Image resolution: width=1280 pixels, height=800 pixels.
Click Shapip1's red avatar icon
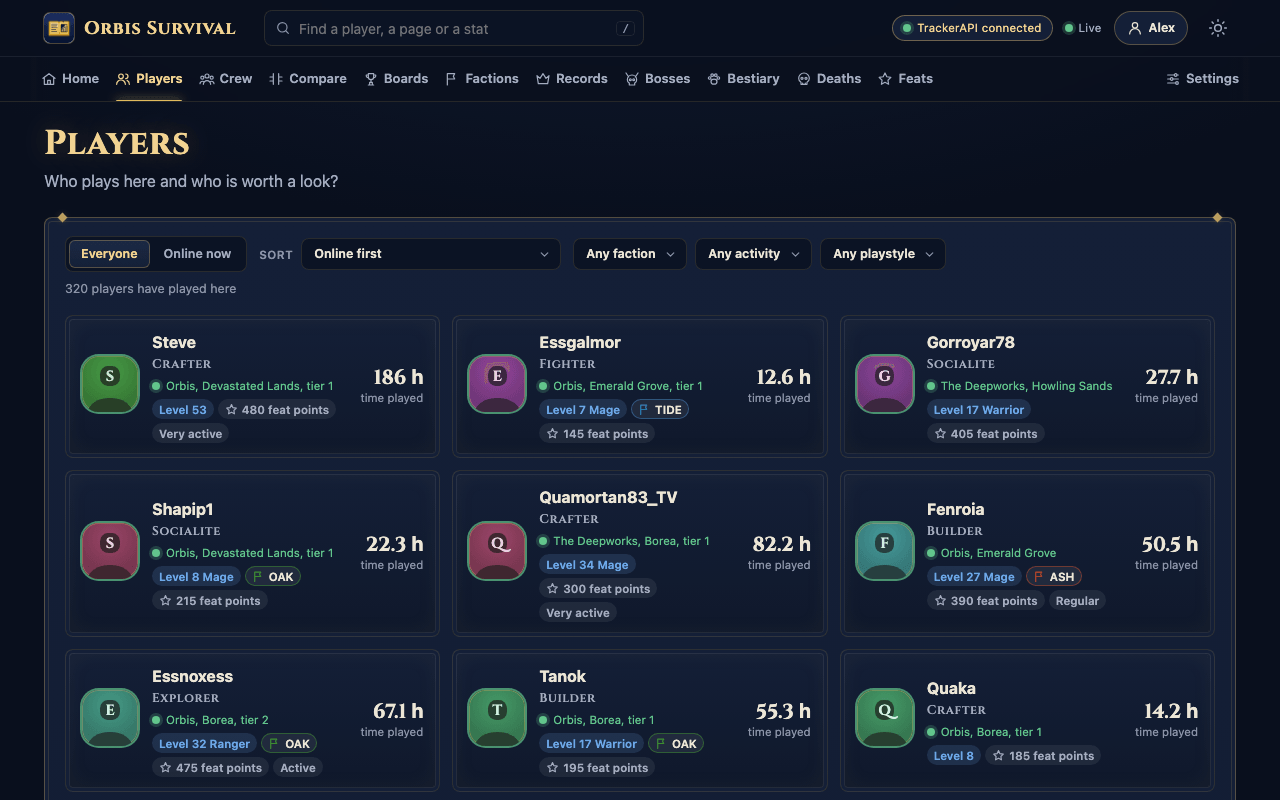110,551
